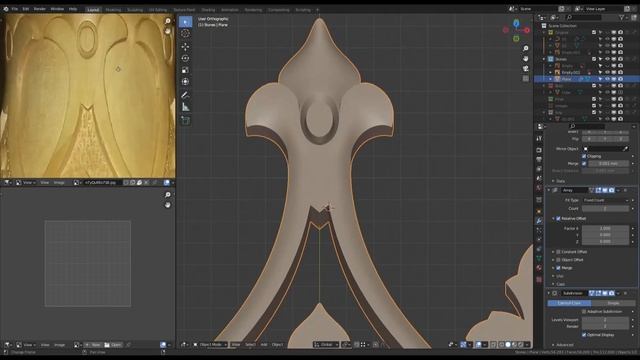Image resolution: width=640 pixels, height=360 pixels.
Task: Select the Measure tool
Action: coord(185,107)
